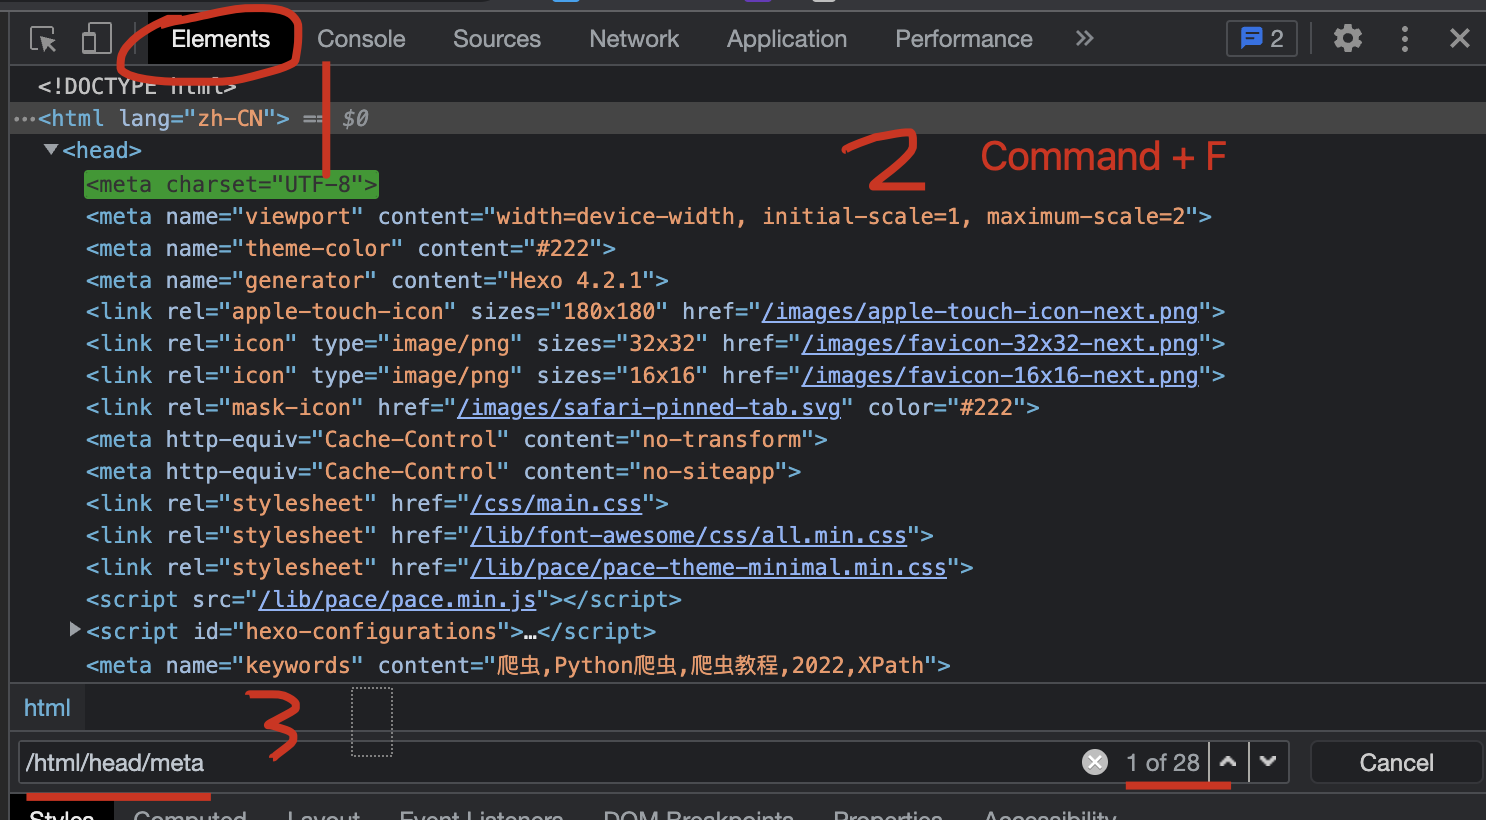Select the html lang="zh-CN" node
The height and width of the screenshot is (820, 1486).
pyautogui.click(x=164, y=118)
